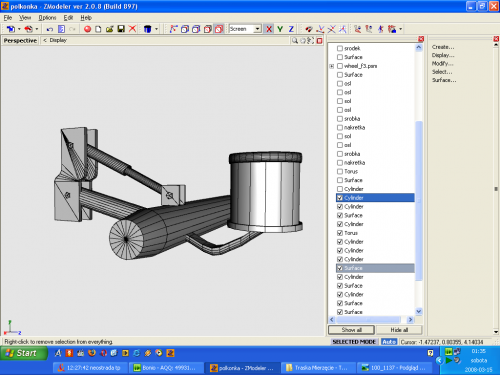Viewport: 500px width, 375px height.
Task: Click the blue bucket icon in toolbar
Action: point(147,29)
